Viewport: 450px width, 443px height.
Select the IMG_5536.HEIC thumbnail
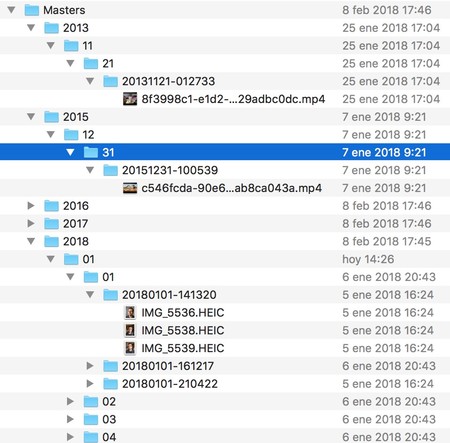130,312
